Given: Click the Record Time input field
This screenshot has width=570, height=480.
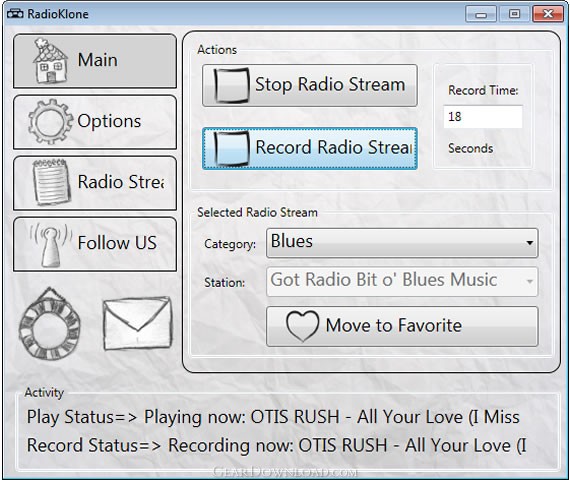Looking at the screenshot, I should (483, 117).
